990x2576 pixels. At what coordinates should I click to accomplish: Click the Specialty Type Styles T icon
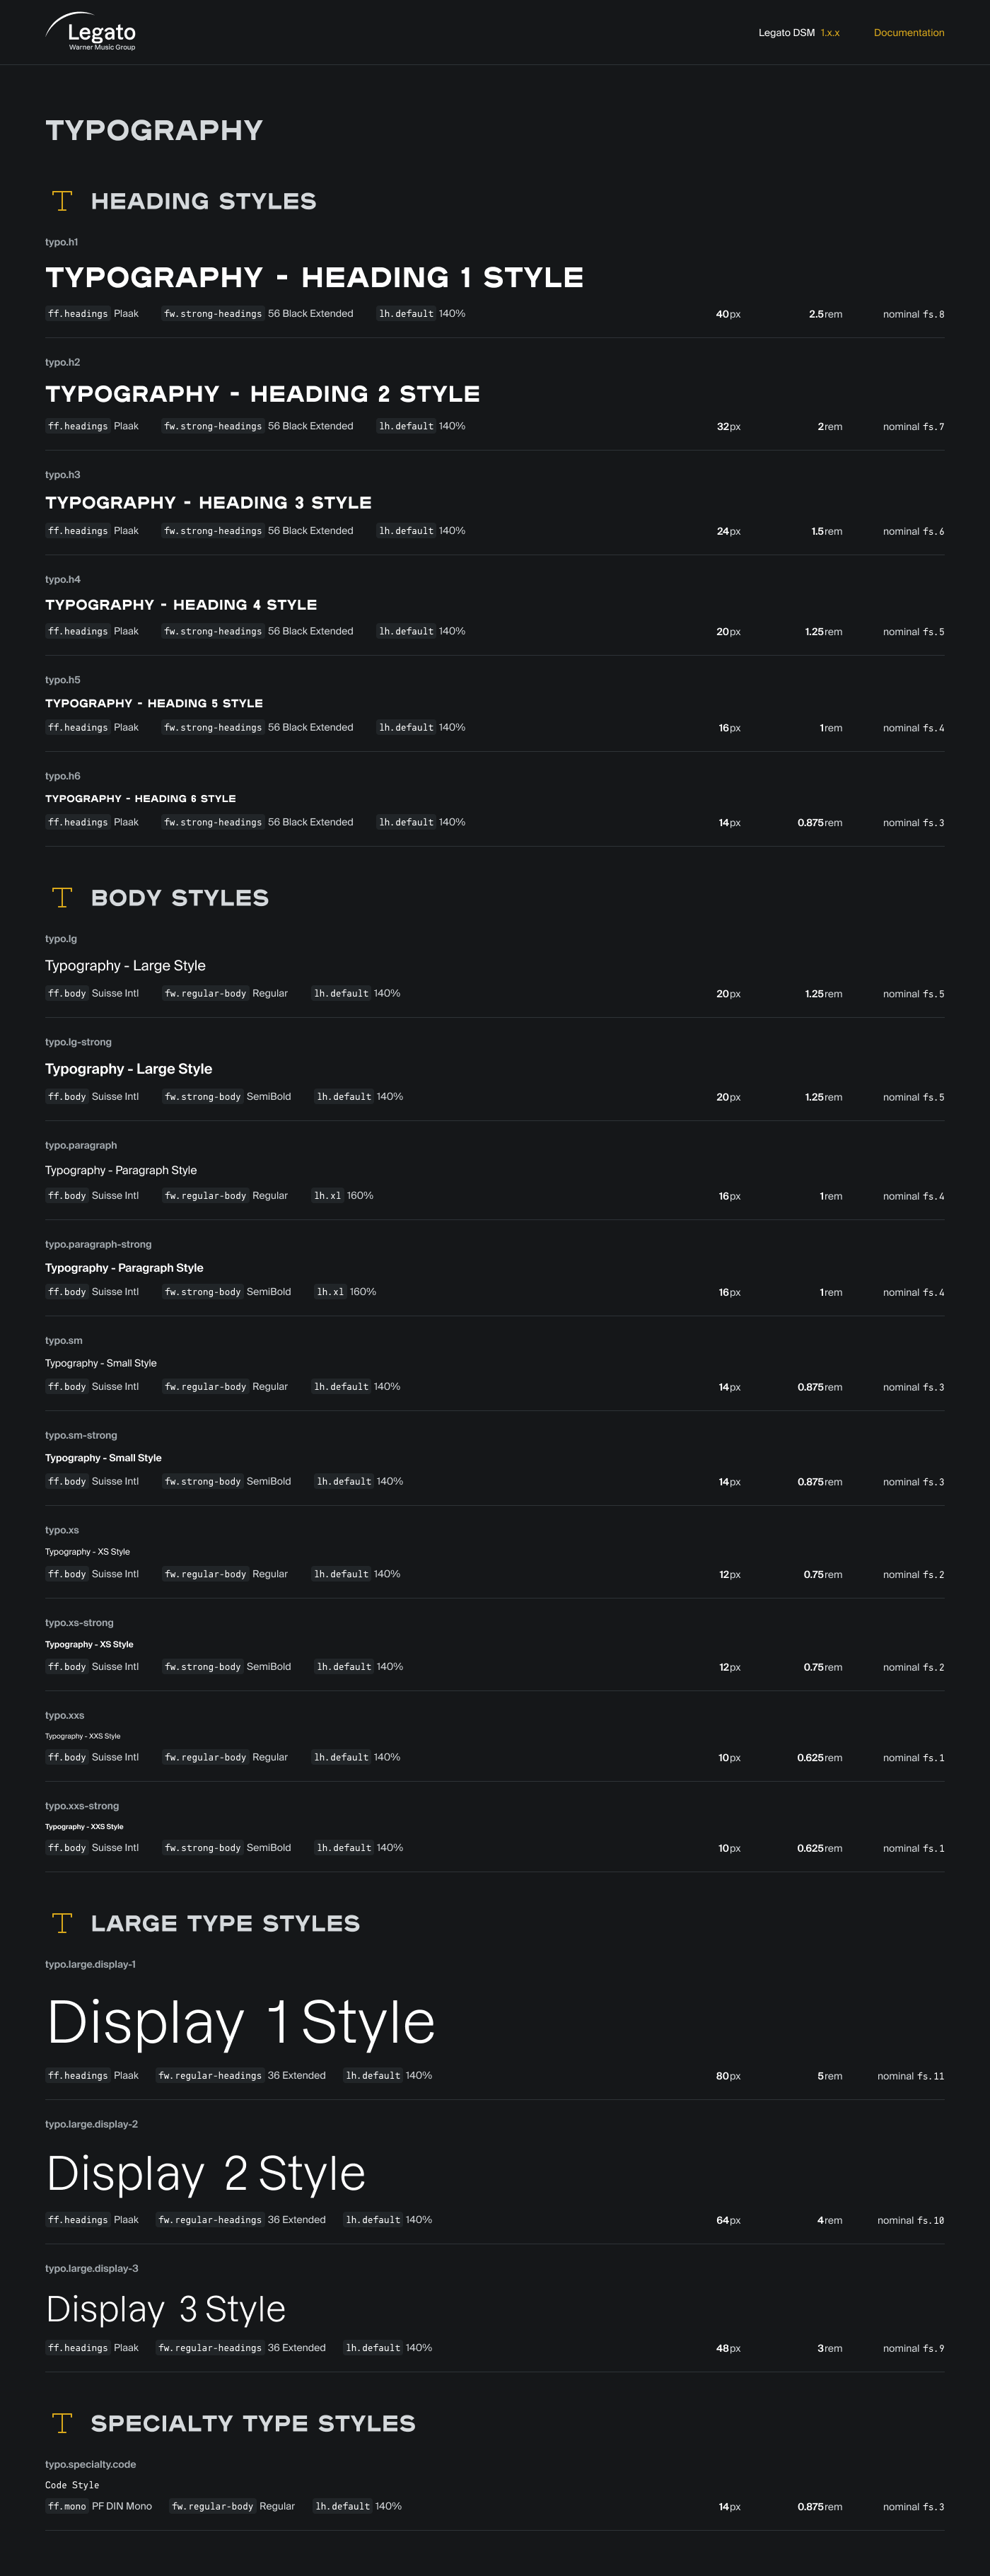[62, 2423]
